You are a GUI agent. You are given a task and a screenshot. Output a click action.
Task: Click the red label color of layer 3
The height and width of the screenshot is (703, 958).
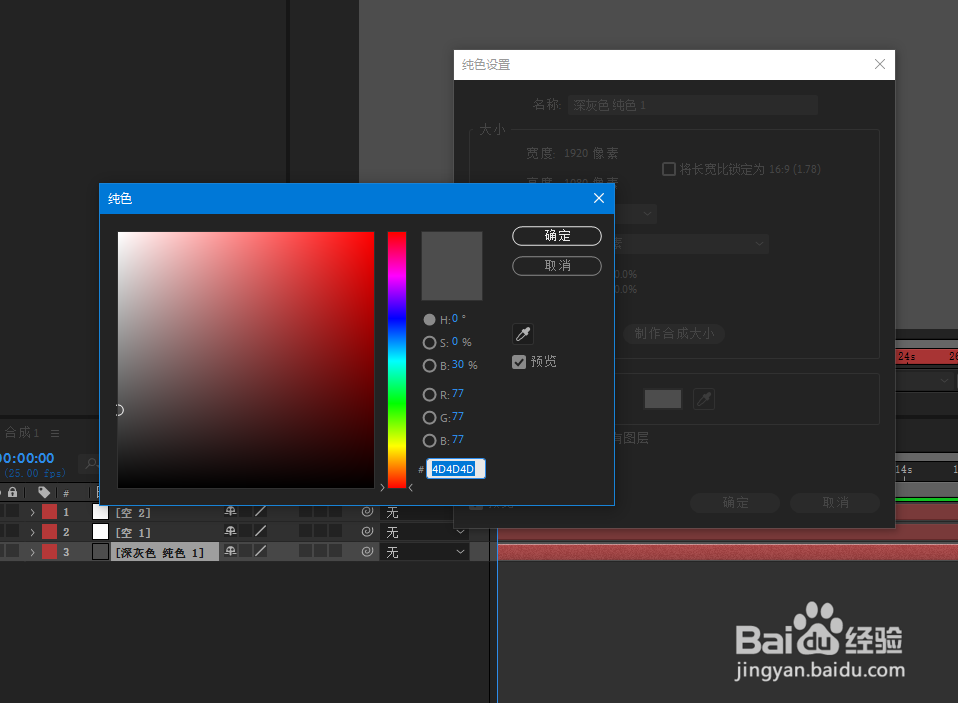click(x=49, y=552)
